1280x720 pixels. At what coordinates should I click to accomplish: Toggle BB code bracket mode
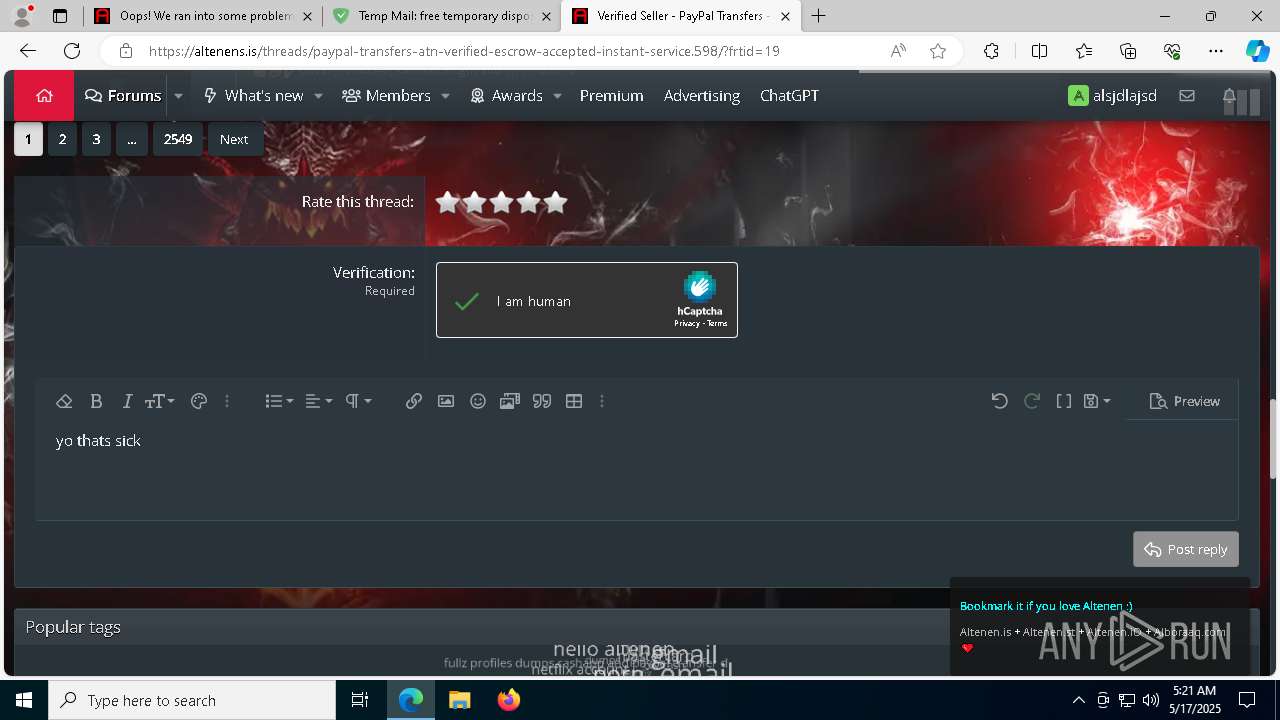click(1064, 401)
